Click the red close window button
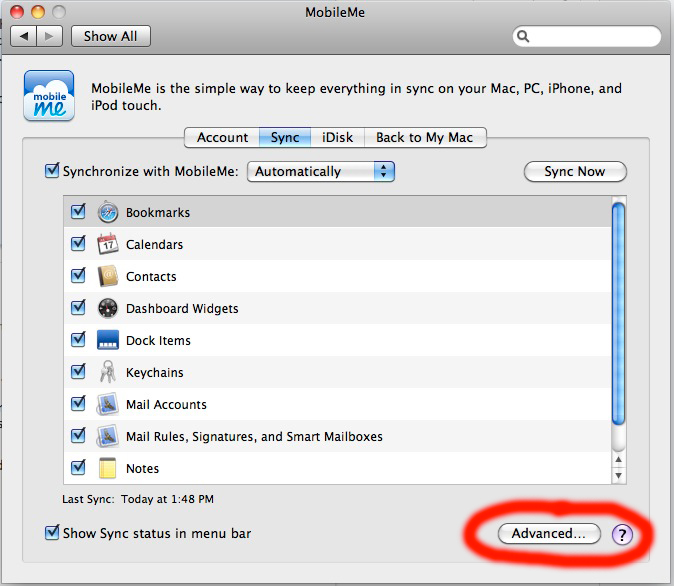The height and width of the screenshot is (586, 674). click(x=17, y=12)
